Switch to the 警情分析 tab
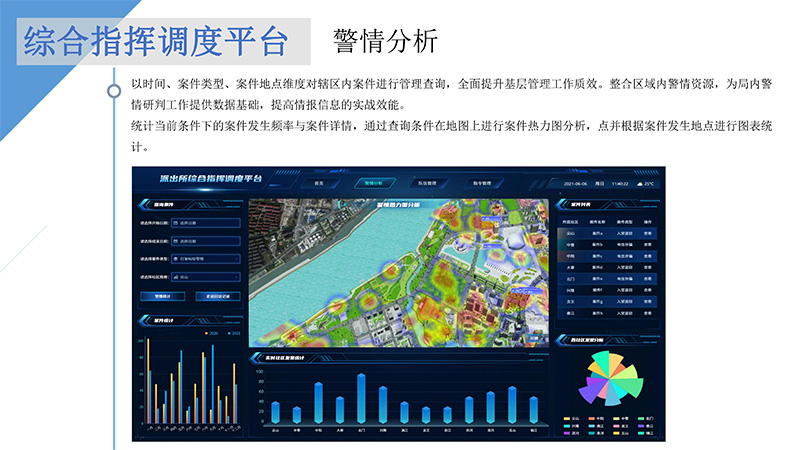Image resolution: width=800 pixels, height=450 pixels. 373,184
